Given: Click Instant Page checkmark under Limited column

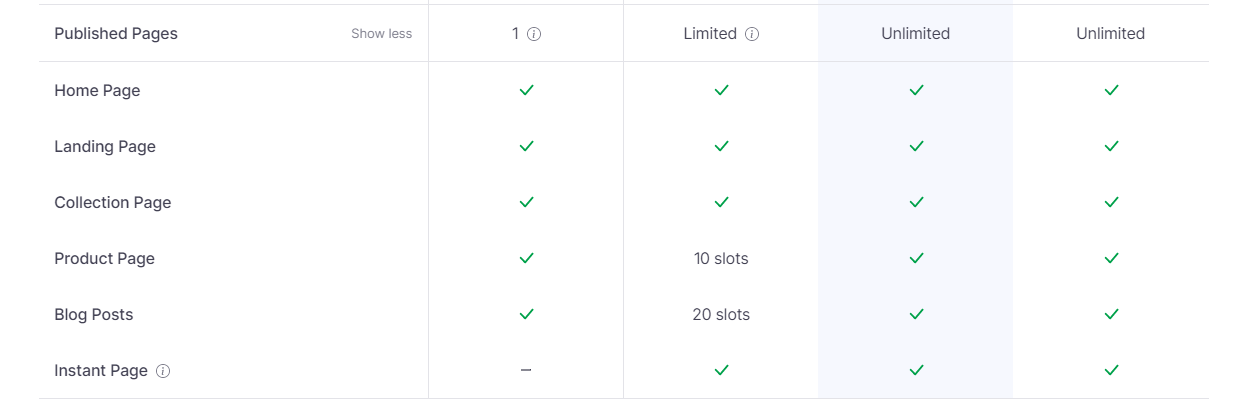Looking at the screenshot, I should click(721, 370).
